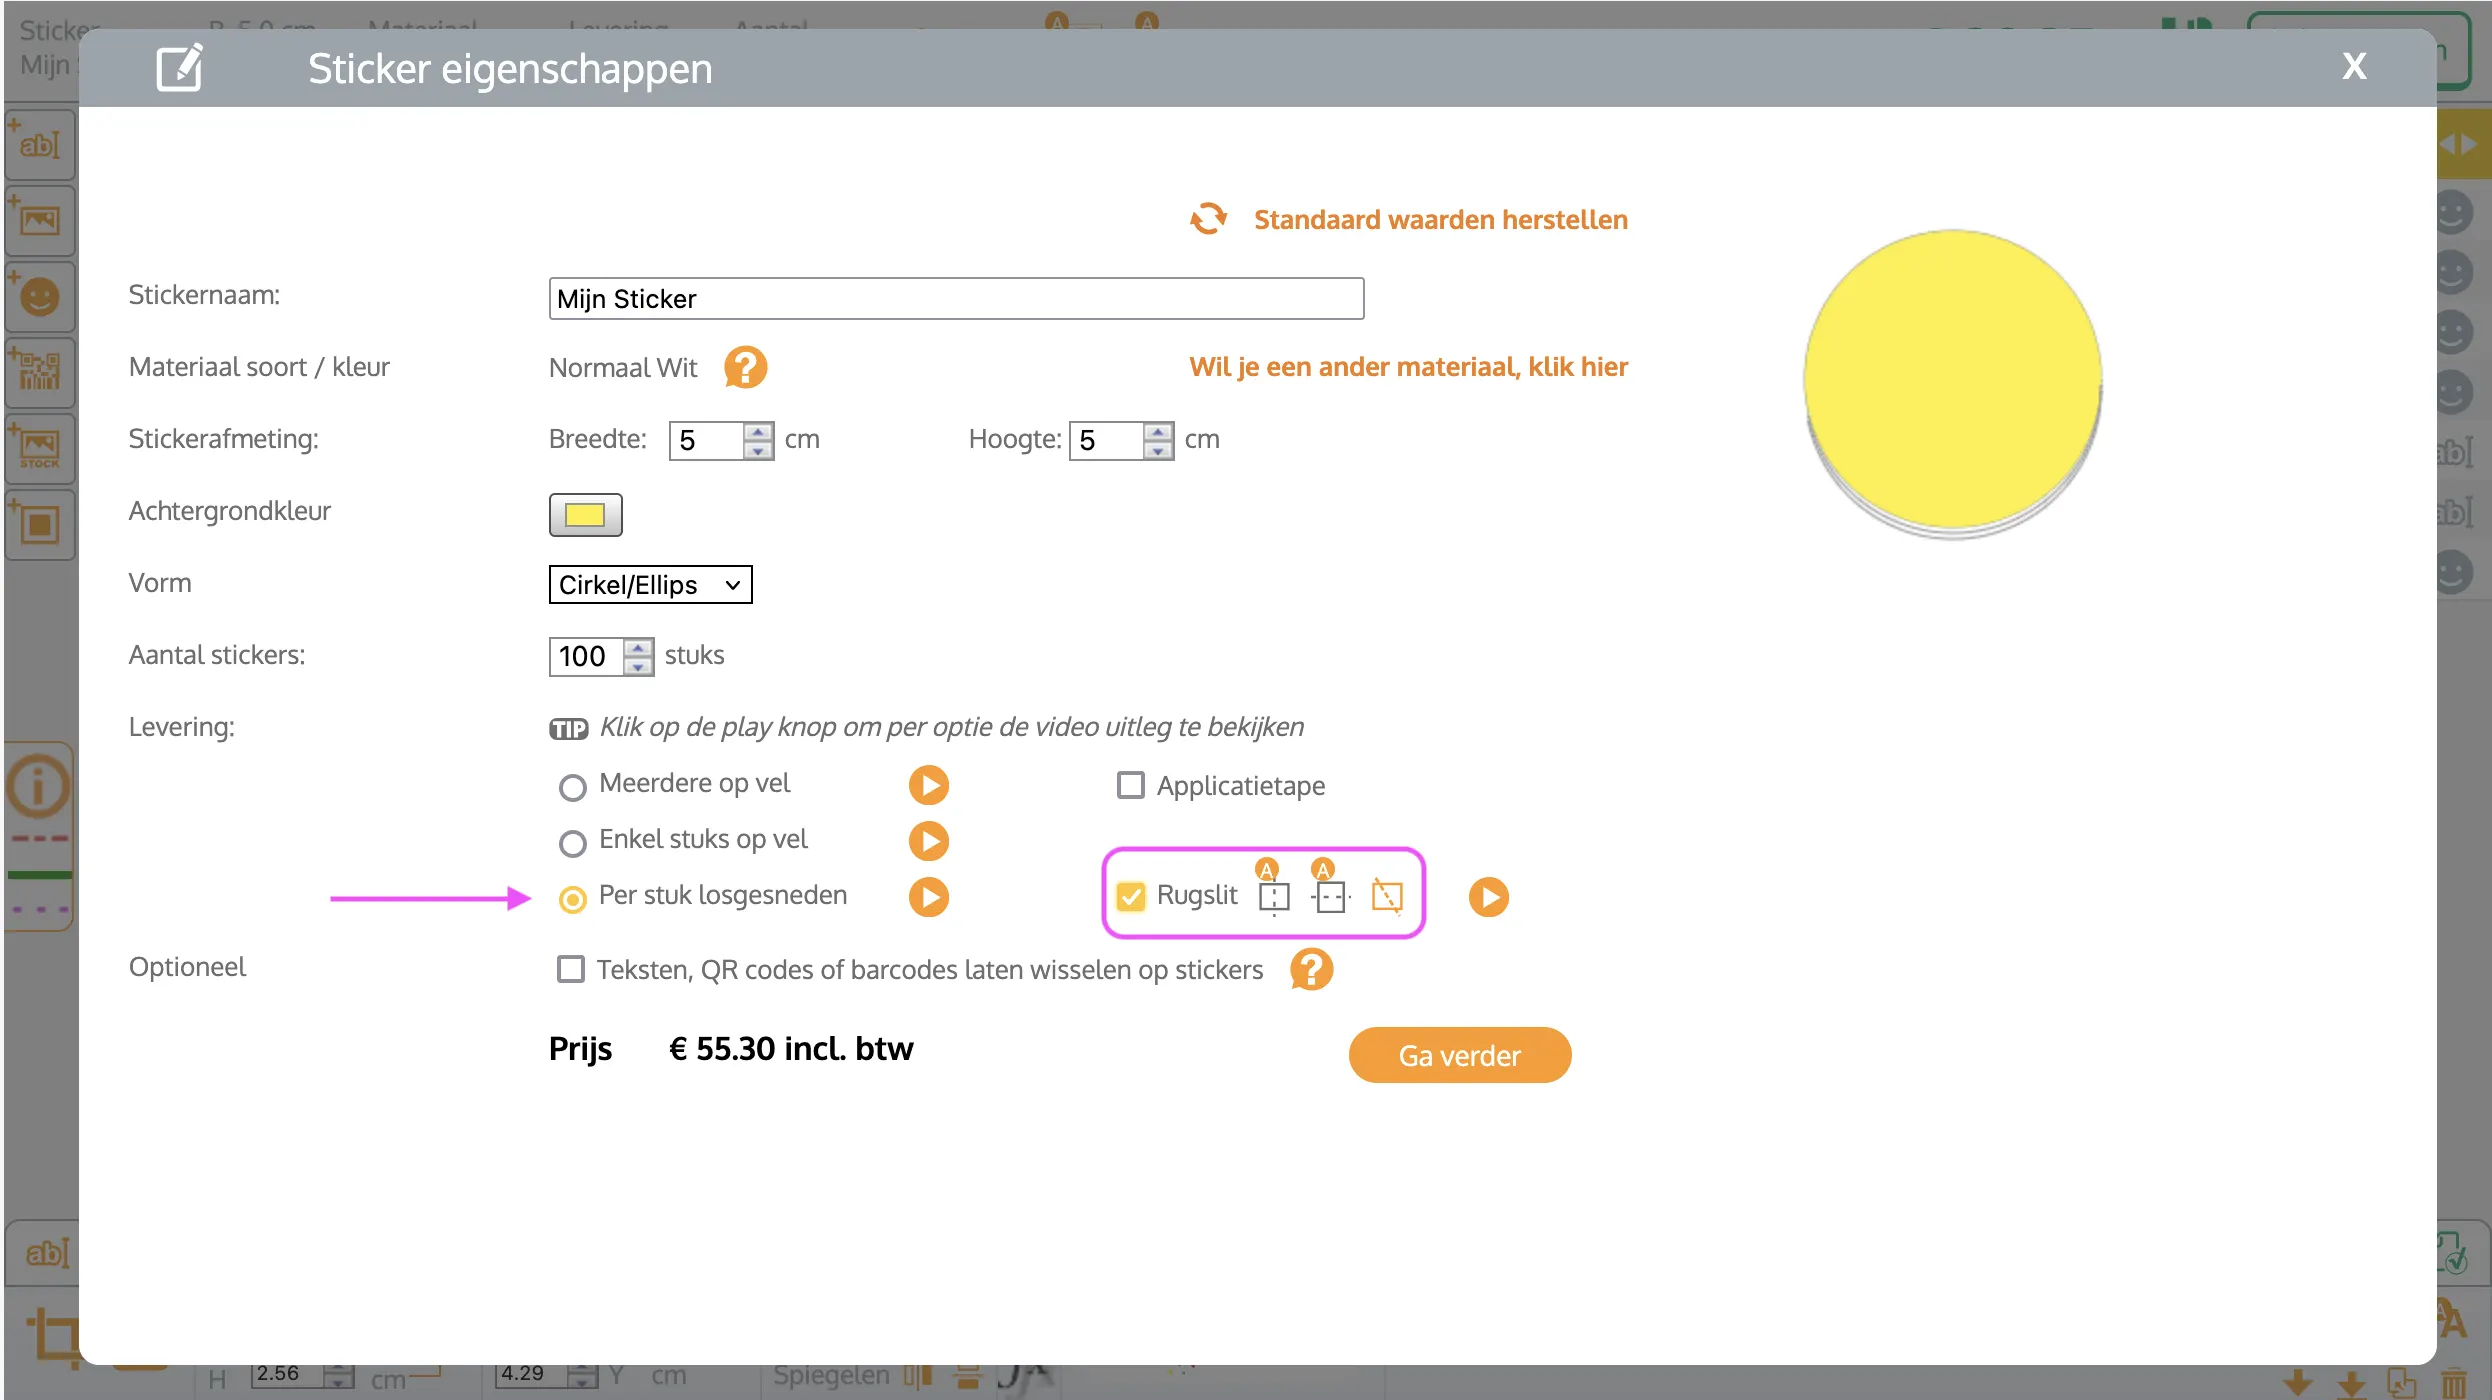Click the edit pencil icon in dialog header

[x=180, y=68]
